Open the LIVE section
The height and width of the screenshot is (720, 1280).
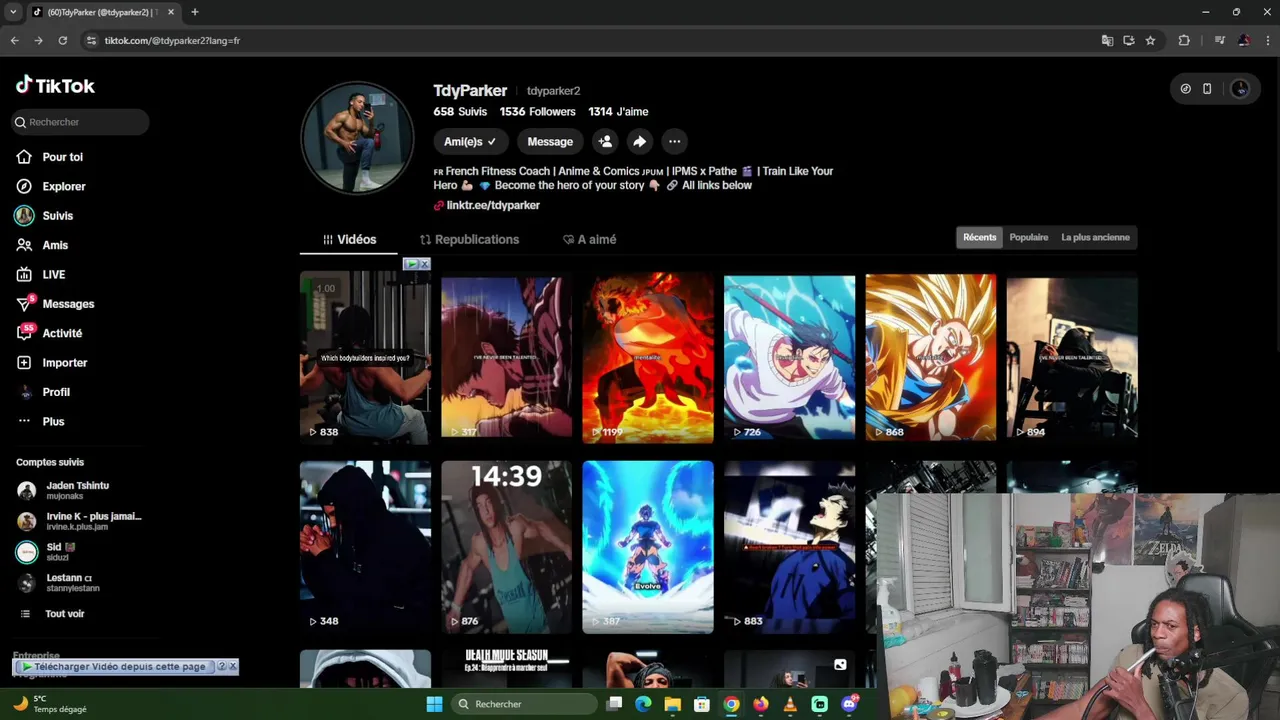(x=53, y=274)
